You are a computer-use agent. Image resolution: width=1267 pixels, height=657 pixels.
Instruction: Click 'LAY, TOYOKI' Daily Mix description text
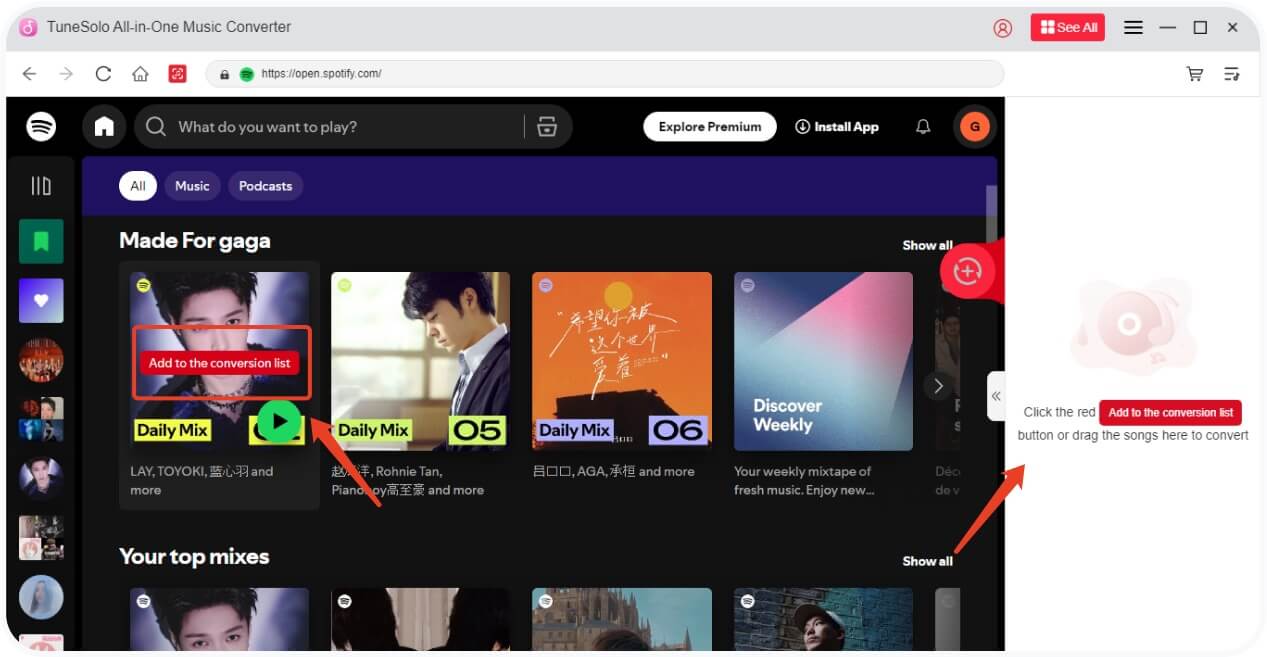click(202, 481)
